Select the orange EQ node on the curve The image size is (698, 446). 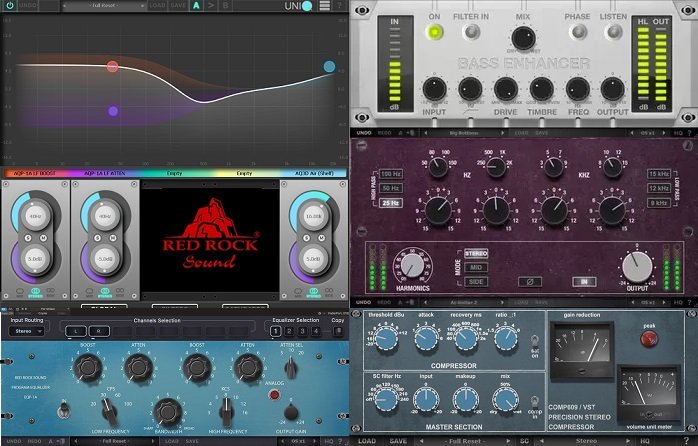click(x=112, y=68)
